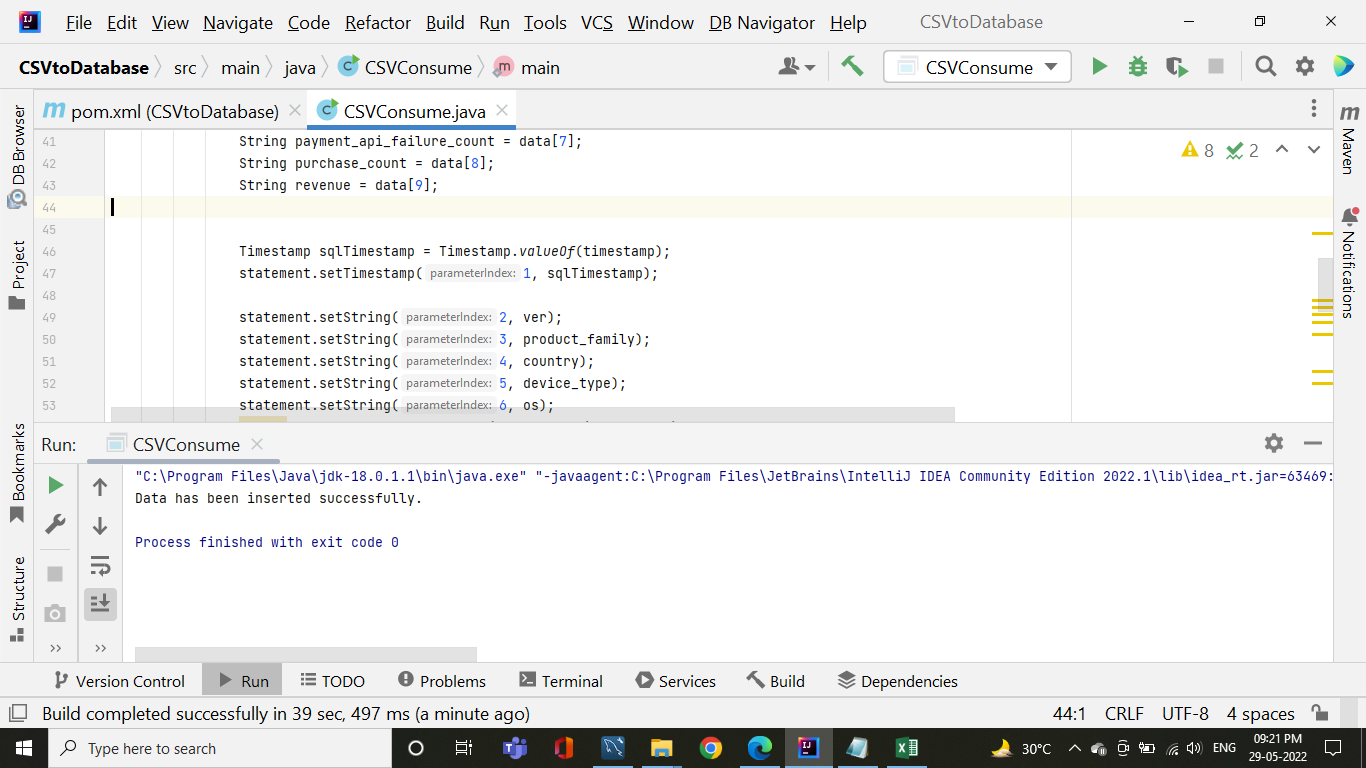Start debugging with the Debug bug icon
Image resolution: width=1366 pixels, height=768 pixels.
coord(1137,65)
